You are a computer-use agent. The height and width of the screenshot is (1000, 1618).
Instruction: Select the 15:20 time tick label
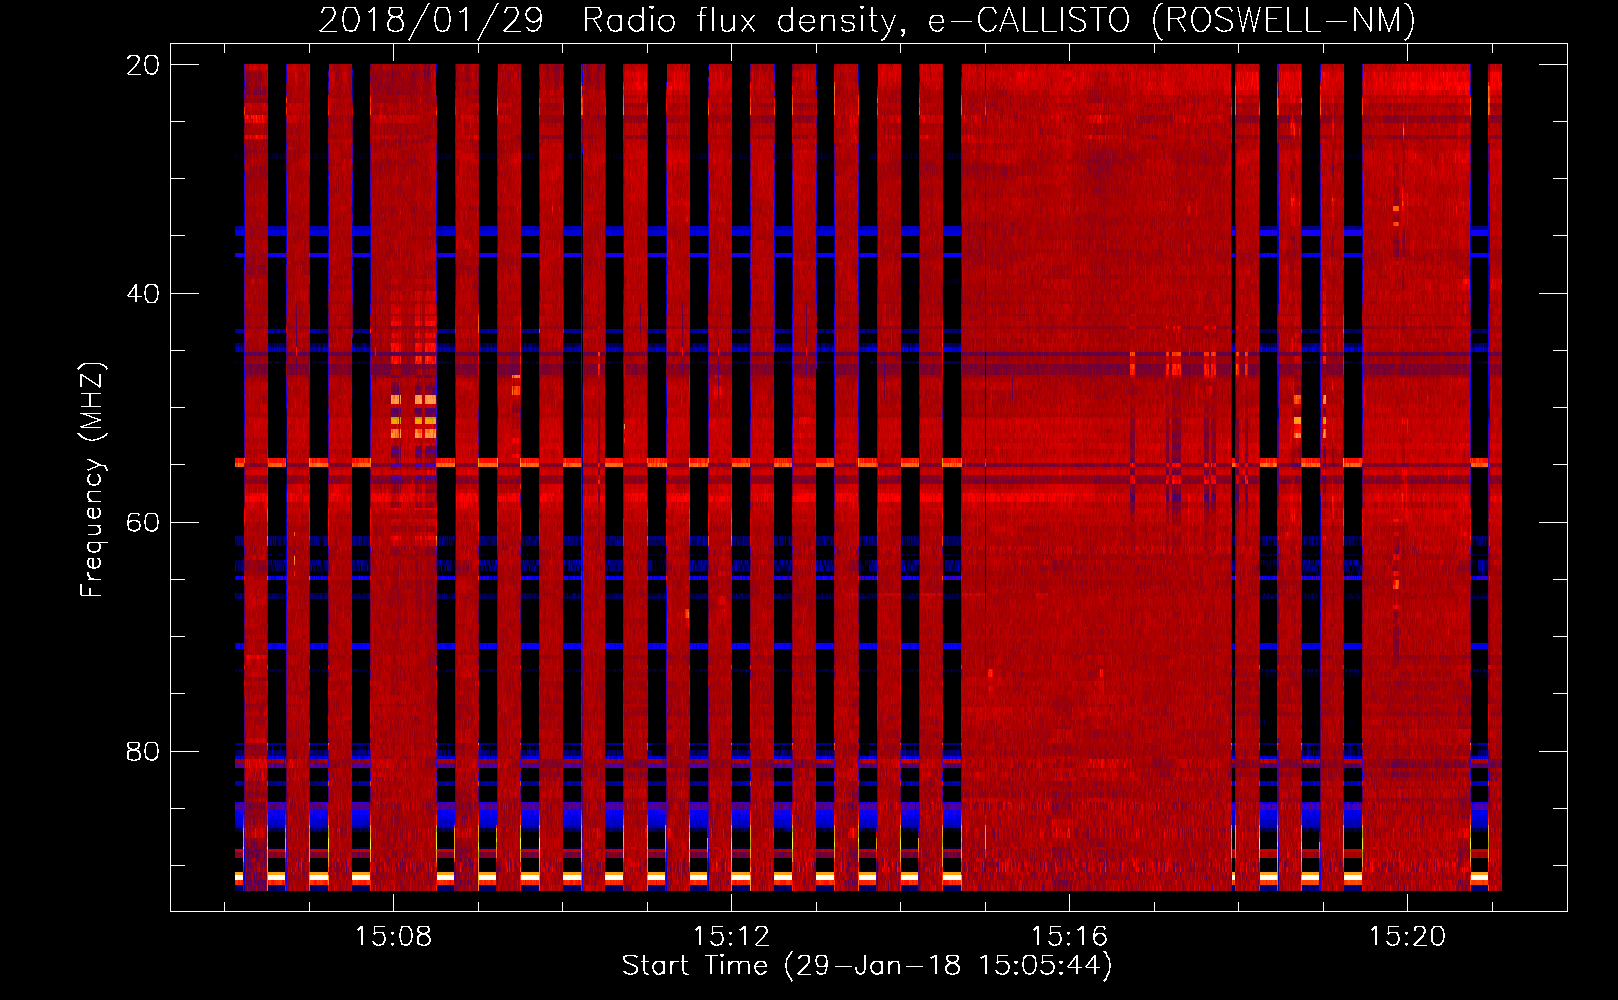click(x=1407, y=936)
